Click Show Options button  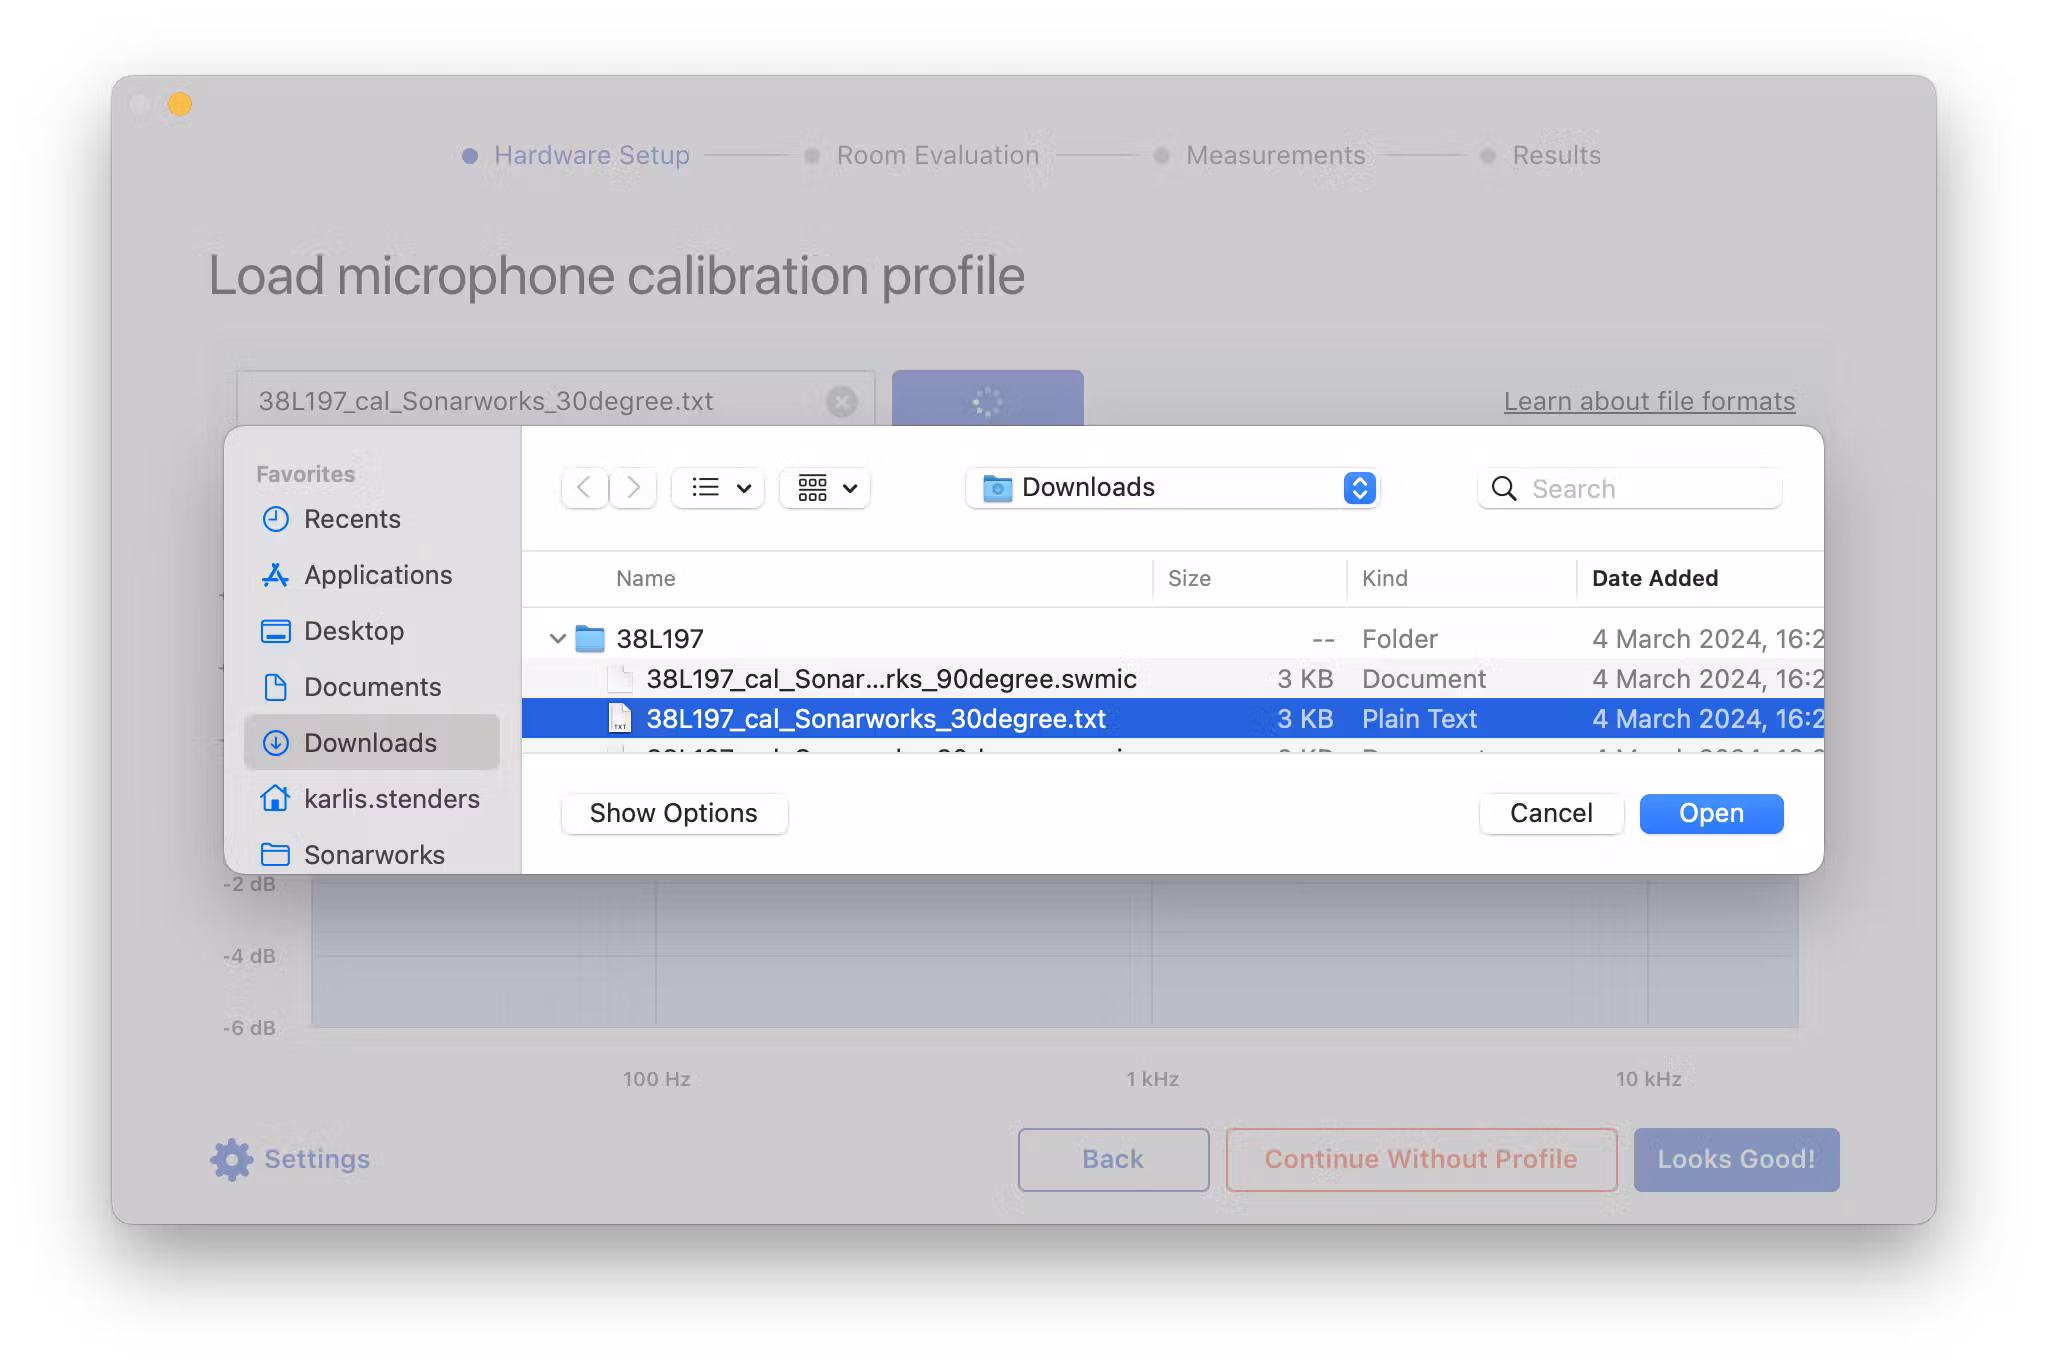(x=673, y=813)
